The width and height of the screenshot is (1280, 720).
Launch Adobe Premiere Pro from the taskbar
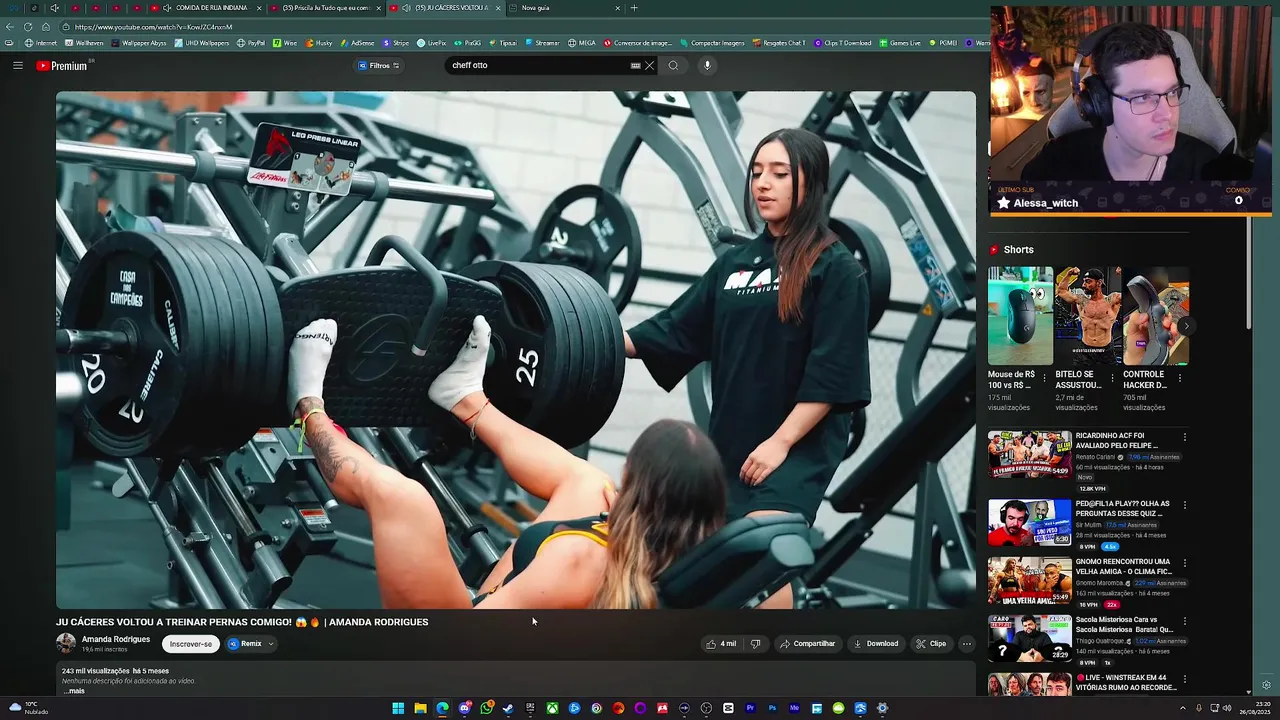[750, 708]
